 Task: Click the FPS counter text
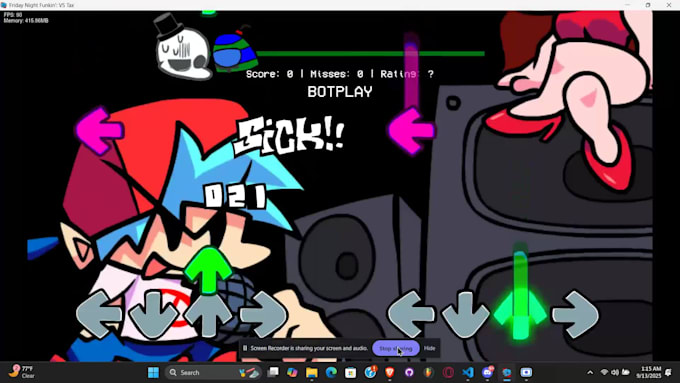[x=13, y=15]
